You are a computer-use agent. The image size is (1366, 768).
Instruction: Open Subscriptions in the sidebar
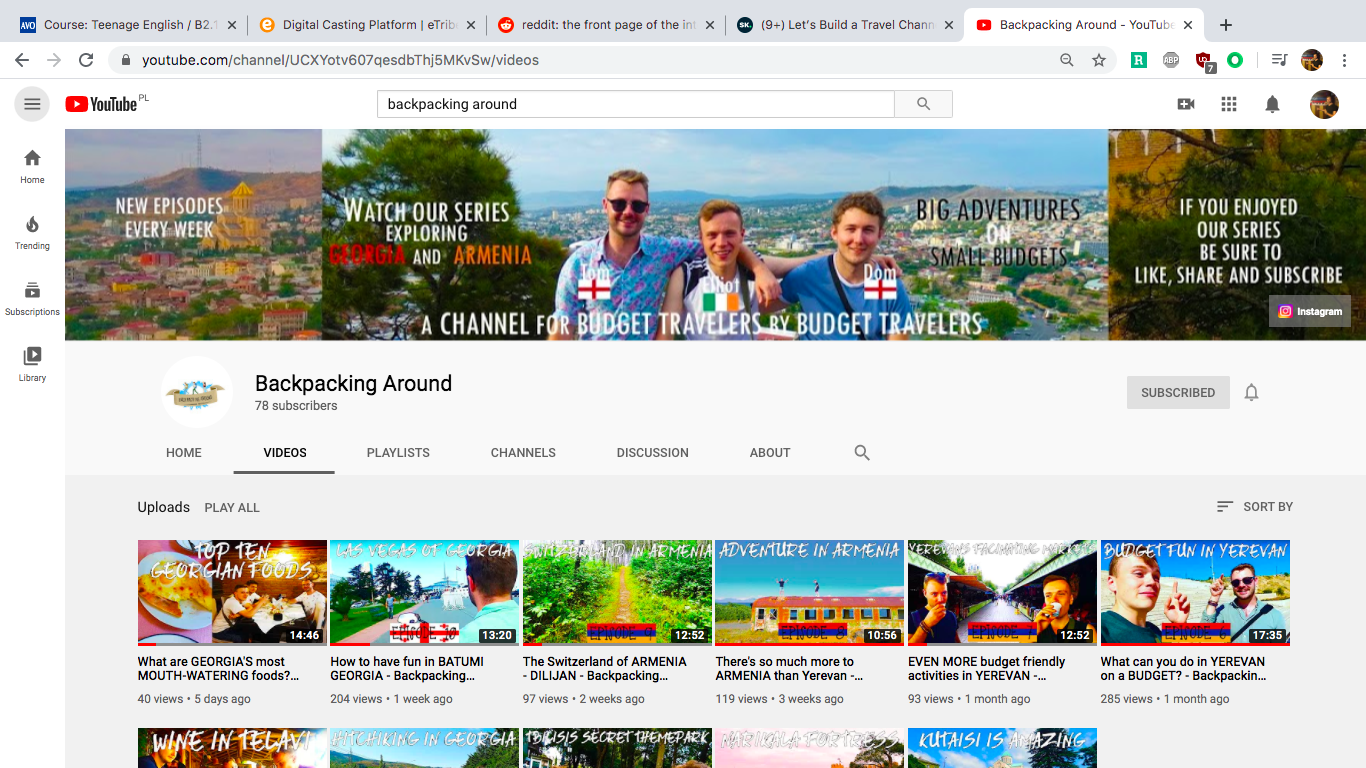pyautogui.click(x=32, y=298)
